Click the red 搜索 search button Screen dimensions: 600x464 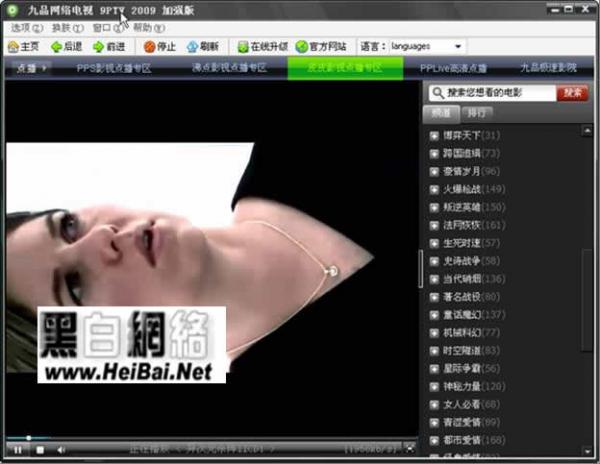pyautogui.click(x=572, y=93)
